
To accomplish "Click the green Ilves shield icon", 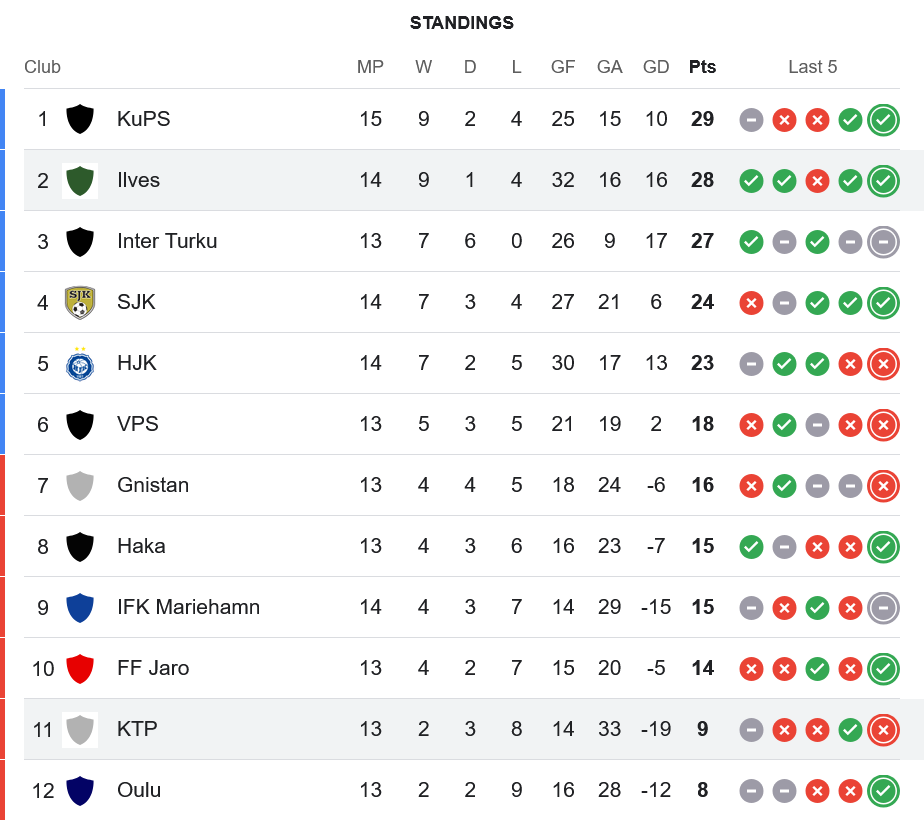I will 80,180.
